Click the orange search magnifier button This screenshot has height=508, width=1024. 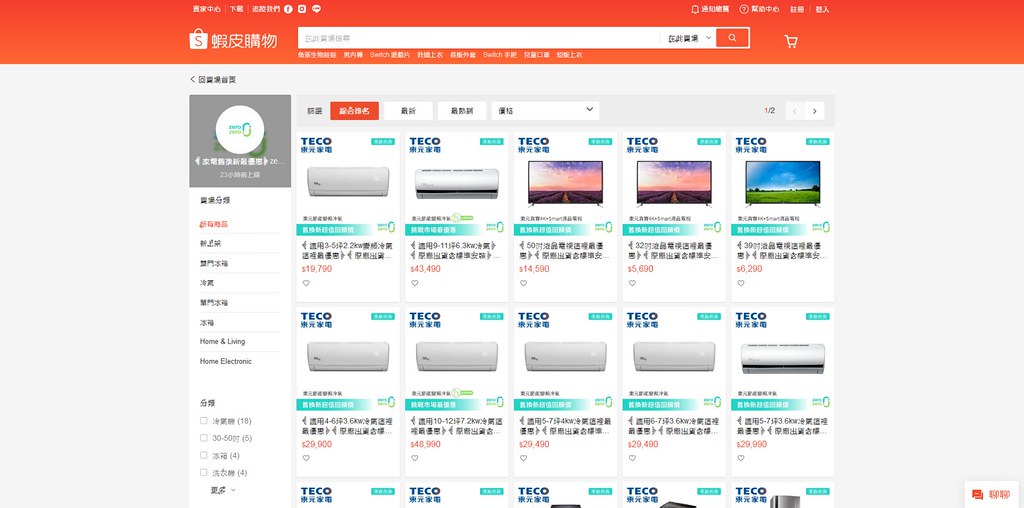732,38
